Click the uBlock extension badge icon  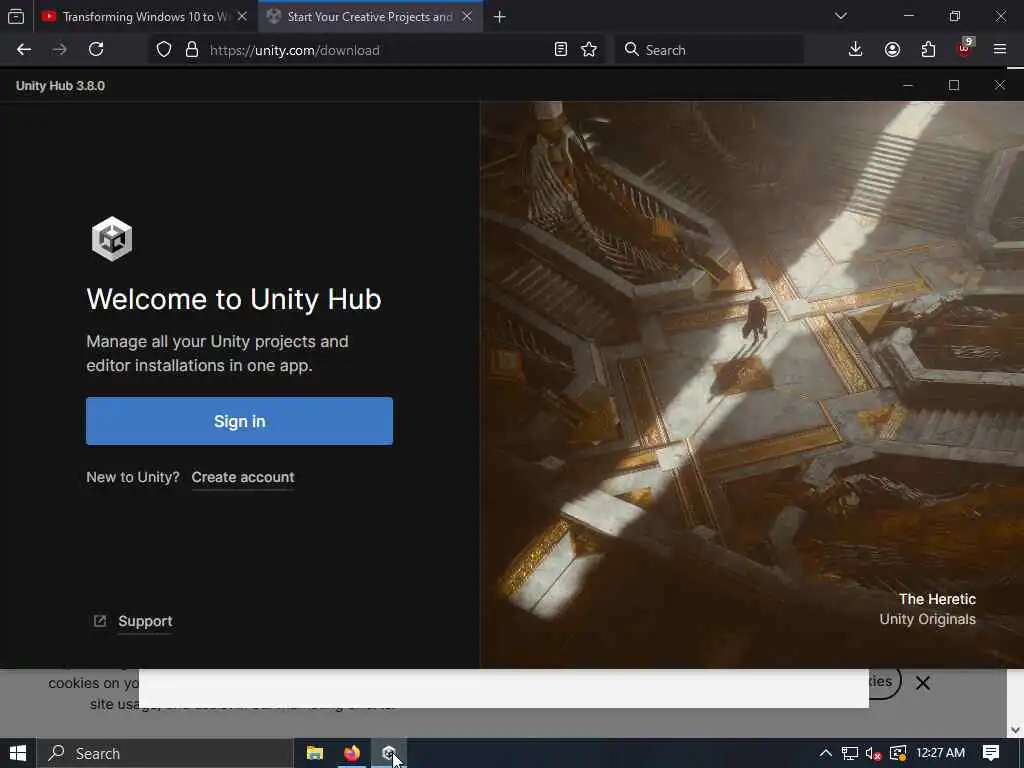tap(965, 49)
